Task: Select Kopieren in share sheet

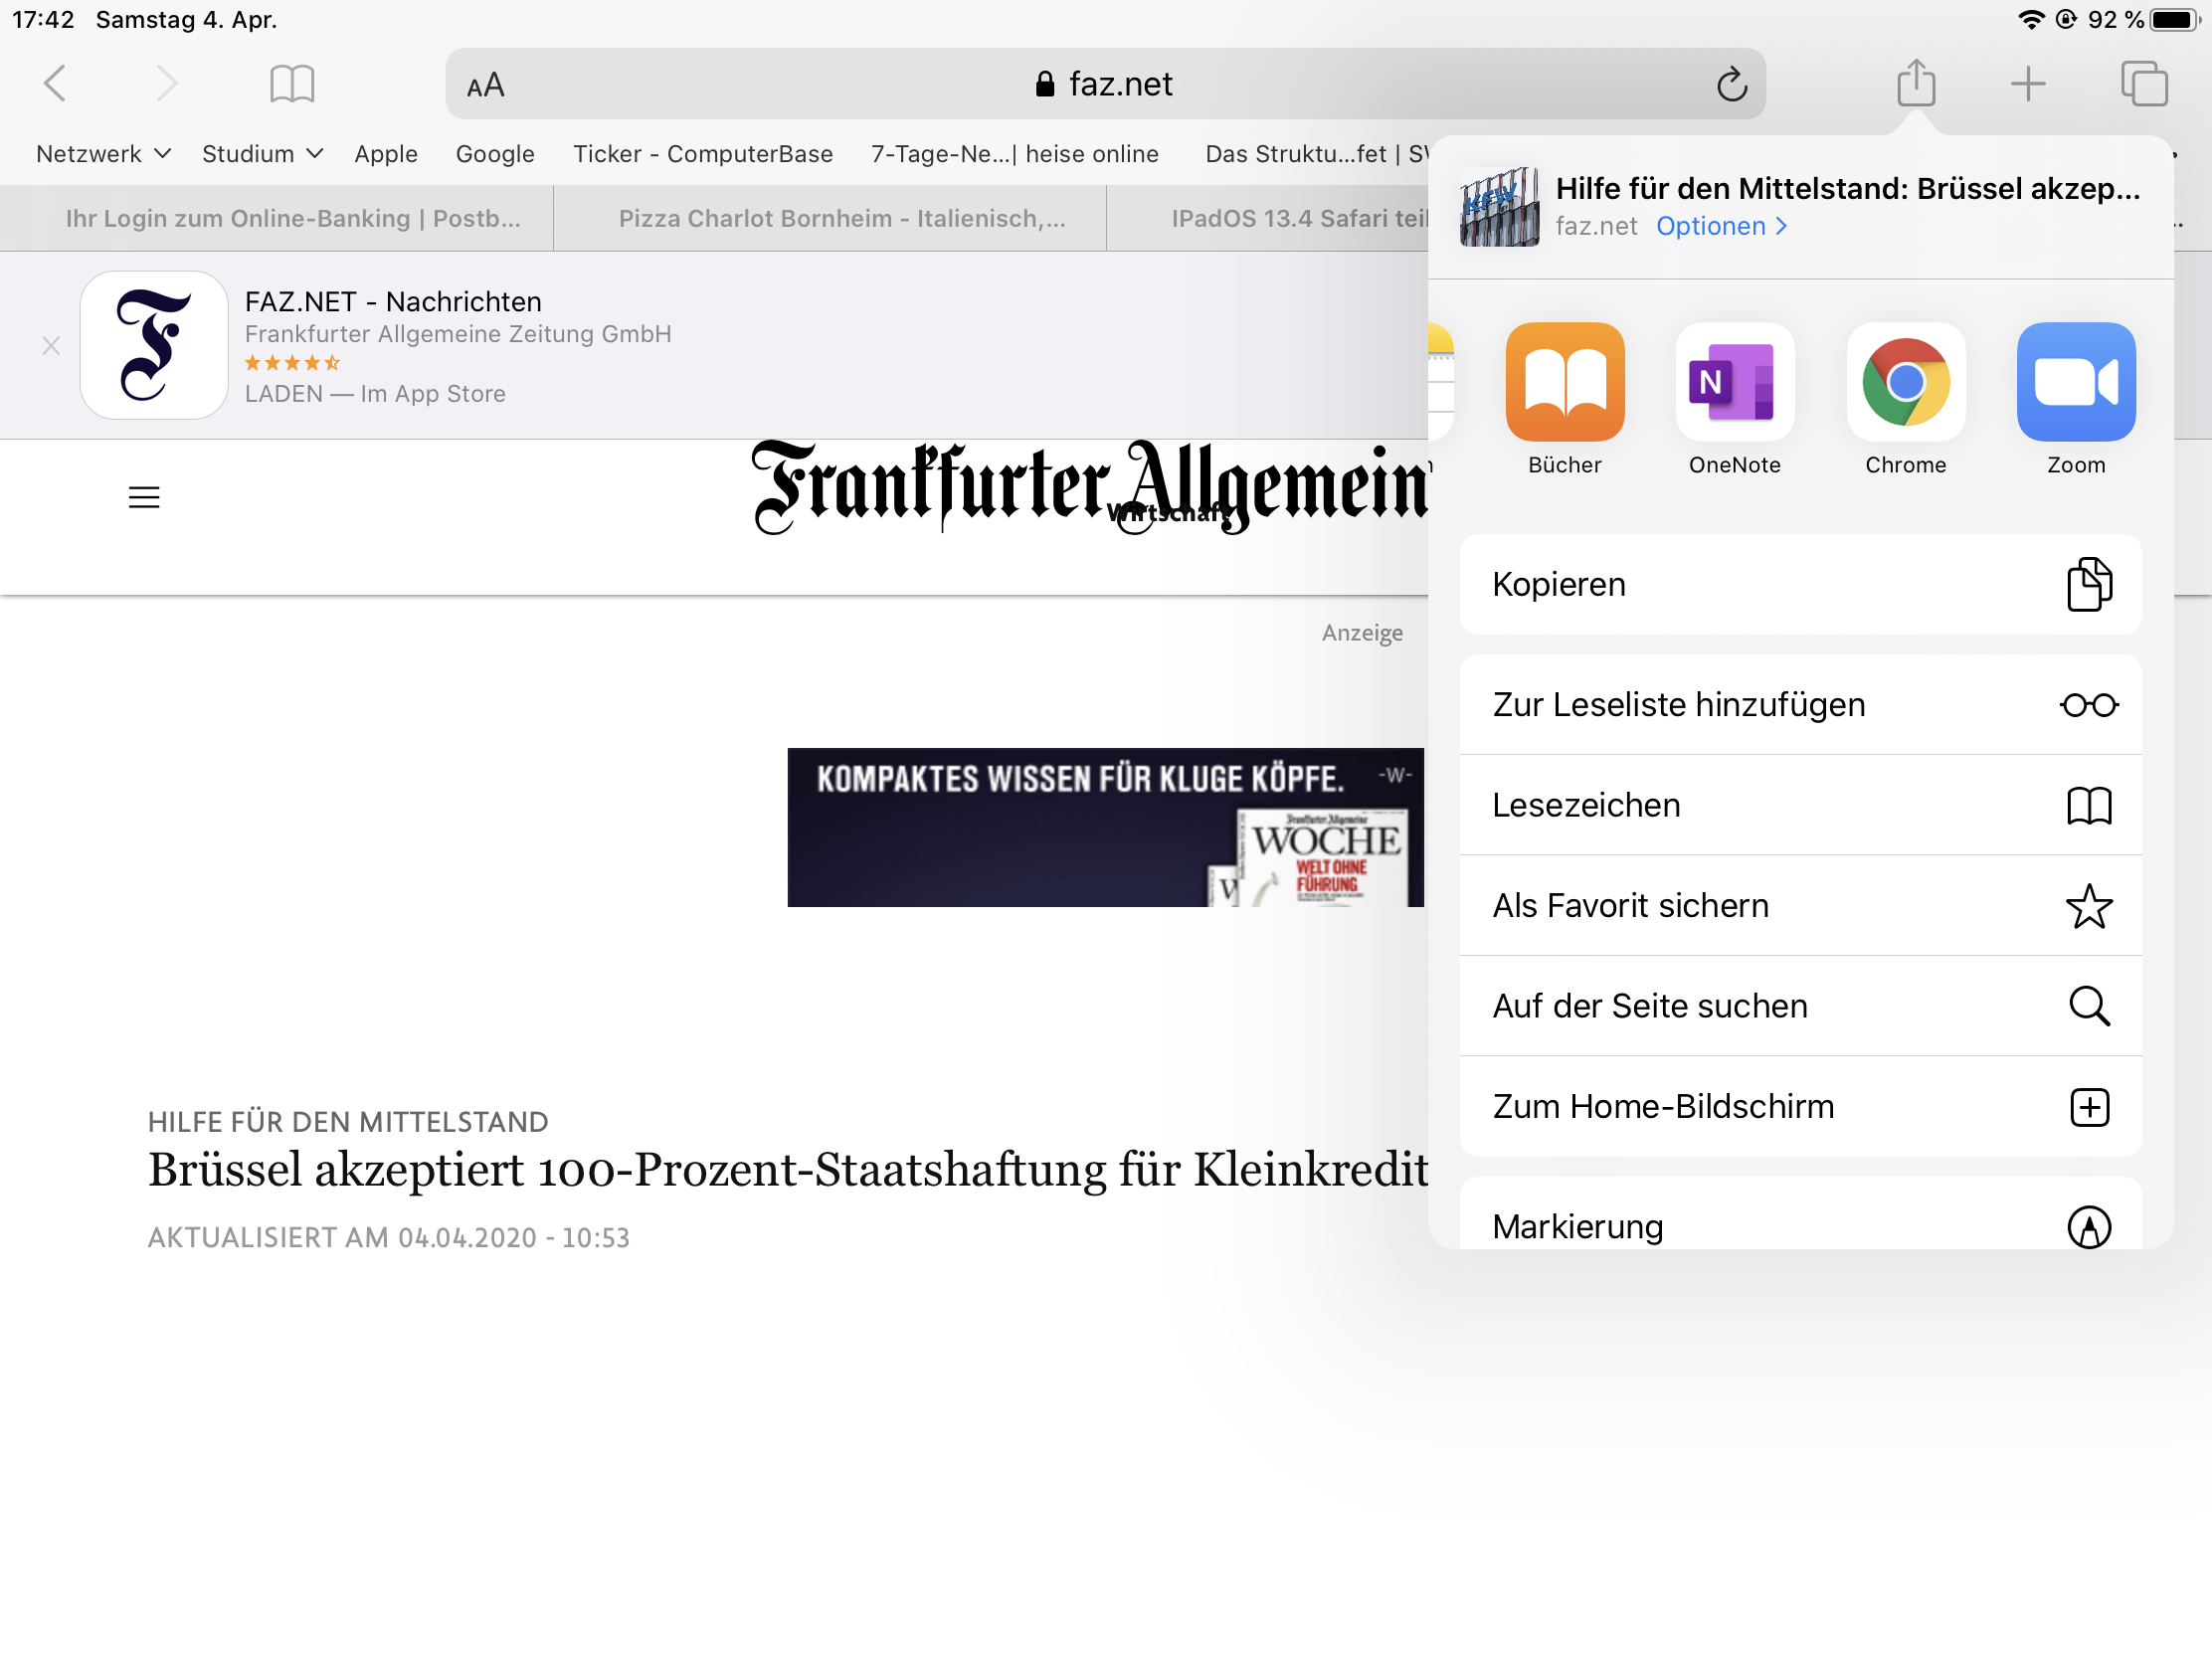Action: 1799,584
